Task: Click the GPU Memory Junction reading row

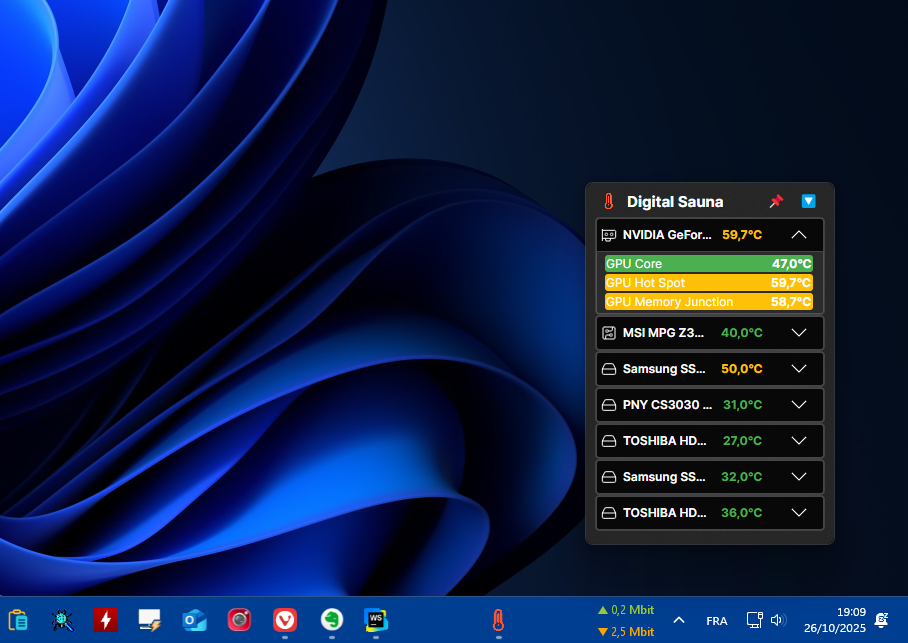Action: pos(708,302)
